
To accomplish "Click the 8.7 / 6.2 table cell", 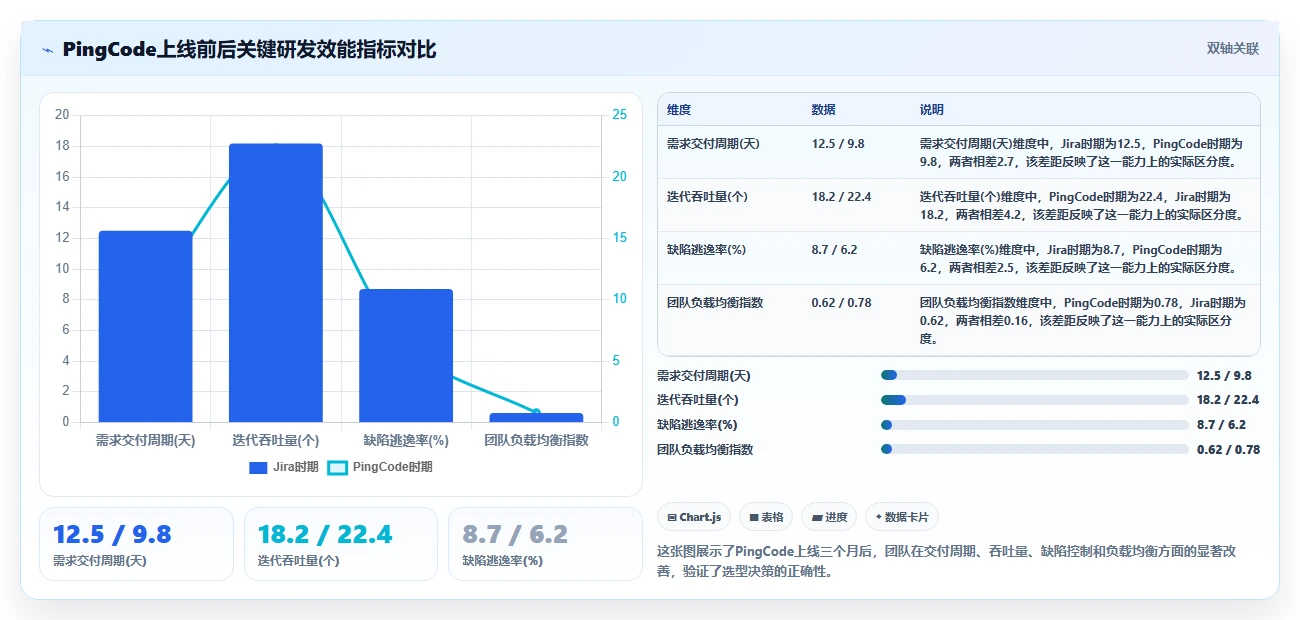I will (835, 250).
